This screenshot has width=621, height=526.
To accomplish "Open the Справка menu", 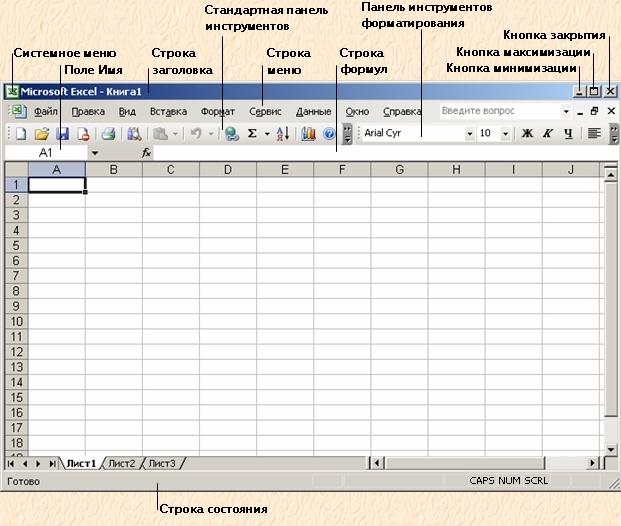I will click(x=402, y=112).
